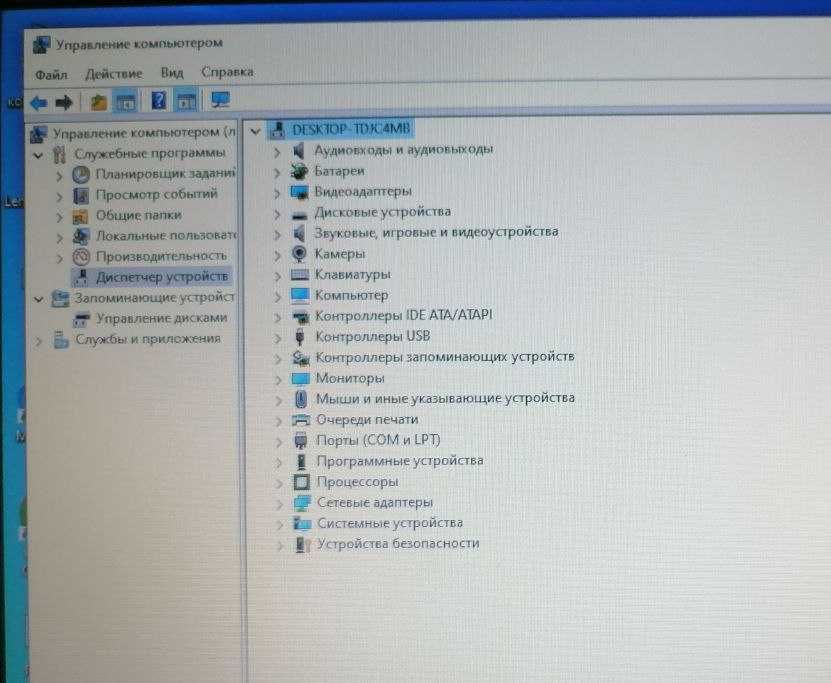
Task: Select the Программные устройства category
Action: pos(400,461)
